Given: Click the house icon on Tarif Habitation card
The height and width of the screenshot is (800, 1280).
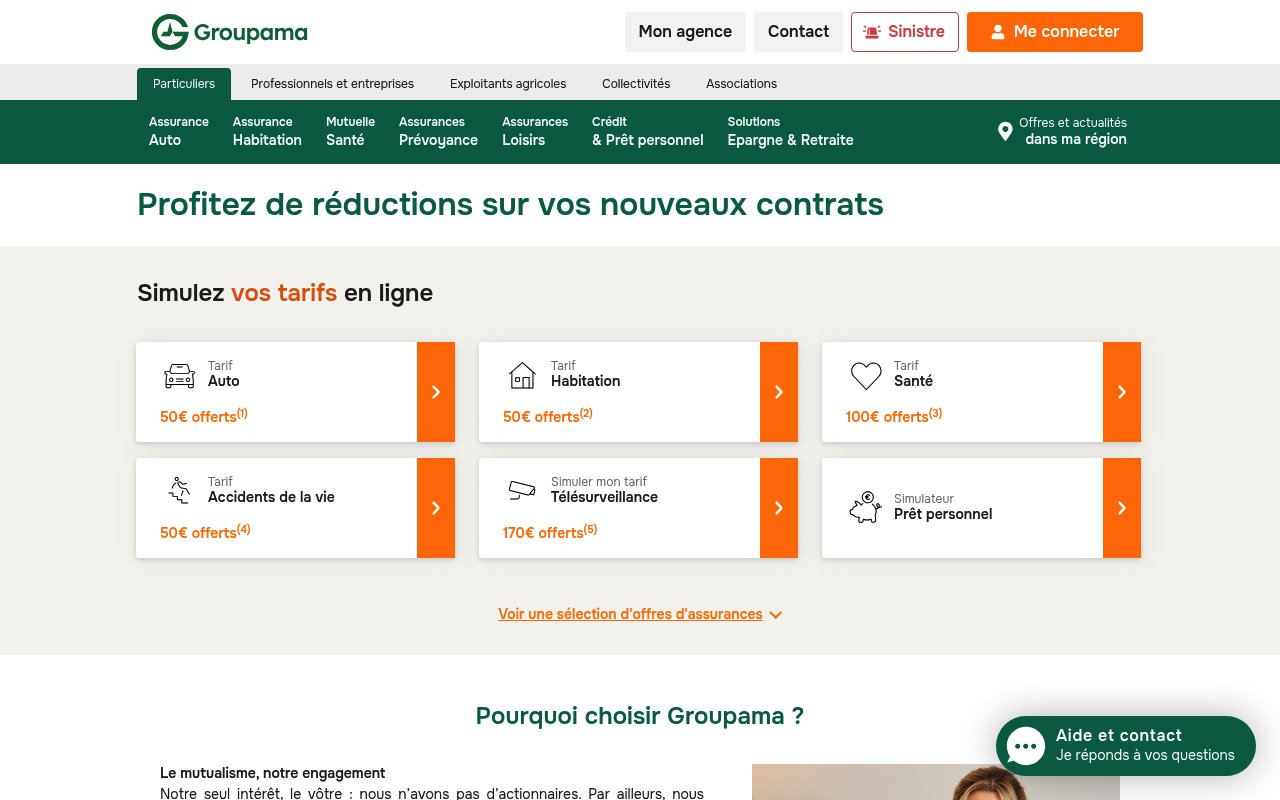Looking at the screenshot, I should [x=522, y=376].
